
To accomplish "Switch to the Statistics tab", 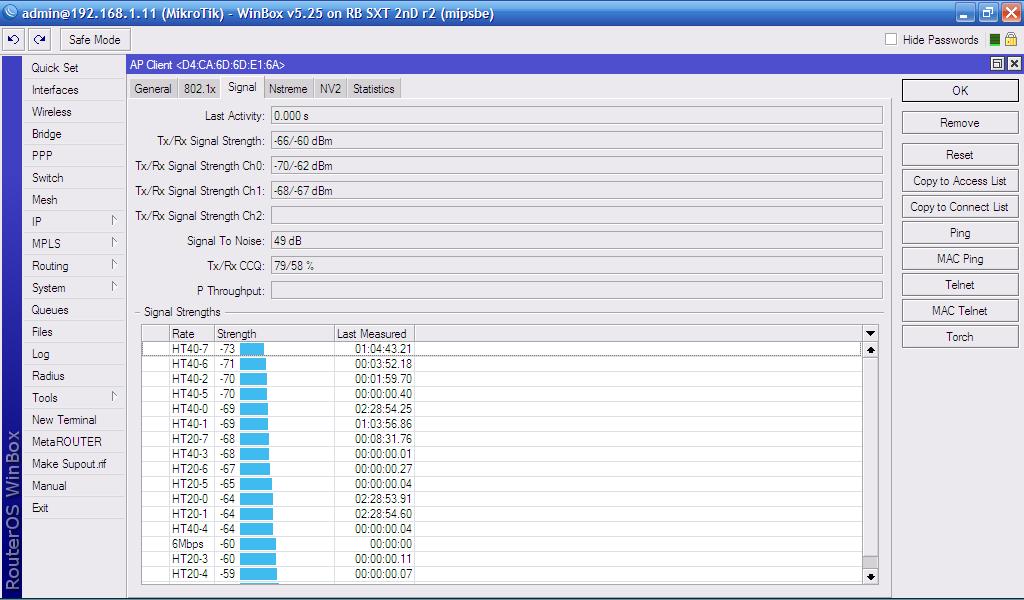I will (374, 89).
